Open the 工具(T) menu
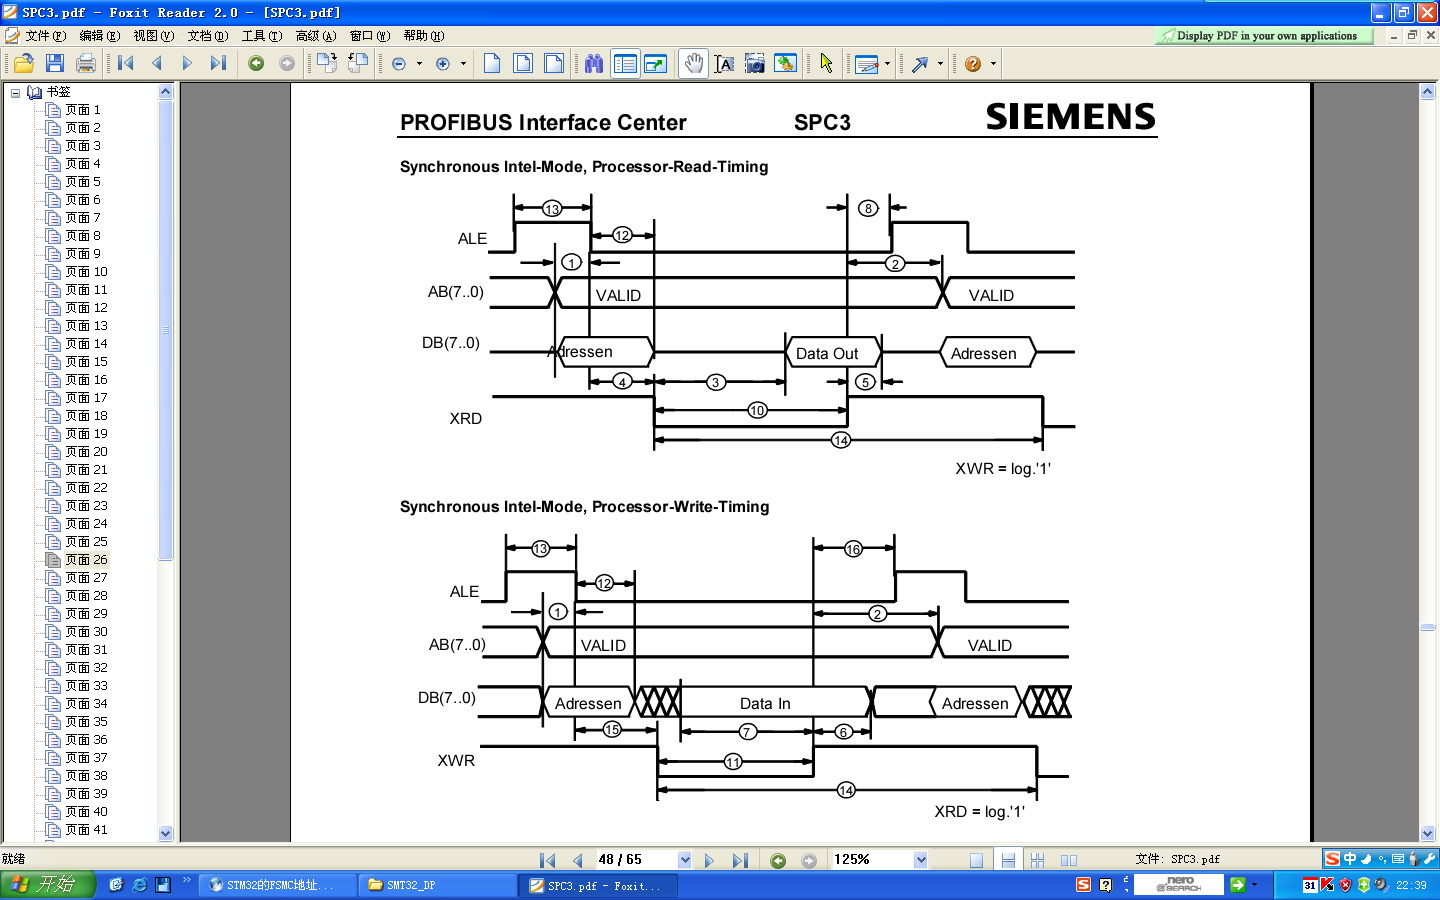Image resolution: width=1440 pixels, height=900 pixels. coord(262,36)
